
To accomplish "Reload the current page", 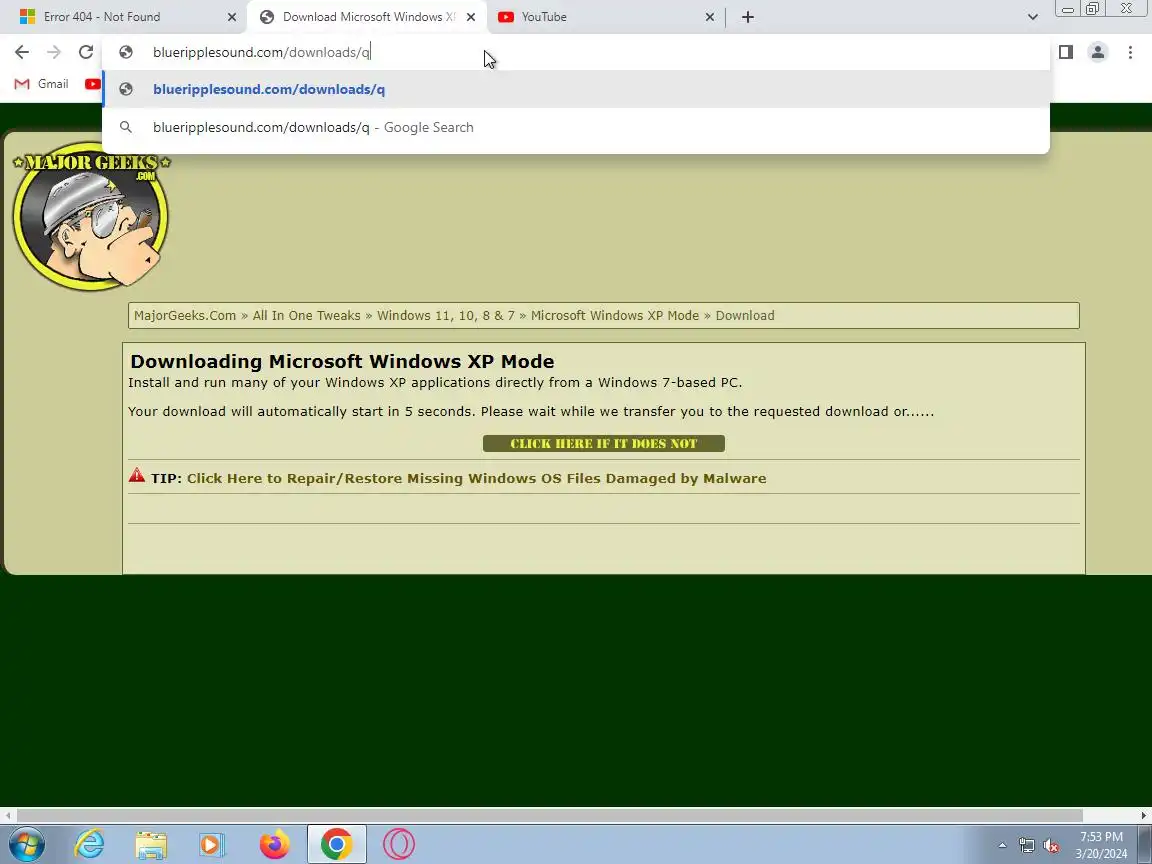I will pos(86,52).
